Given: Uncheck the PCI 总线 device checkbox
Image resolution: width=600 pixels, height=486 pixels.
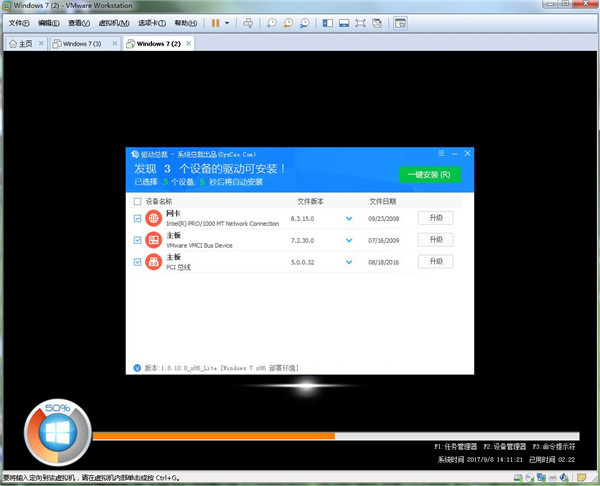Looking at the screenshot, I should pyautogui.click(x=137, y=262).
